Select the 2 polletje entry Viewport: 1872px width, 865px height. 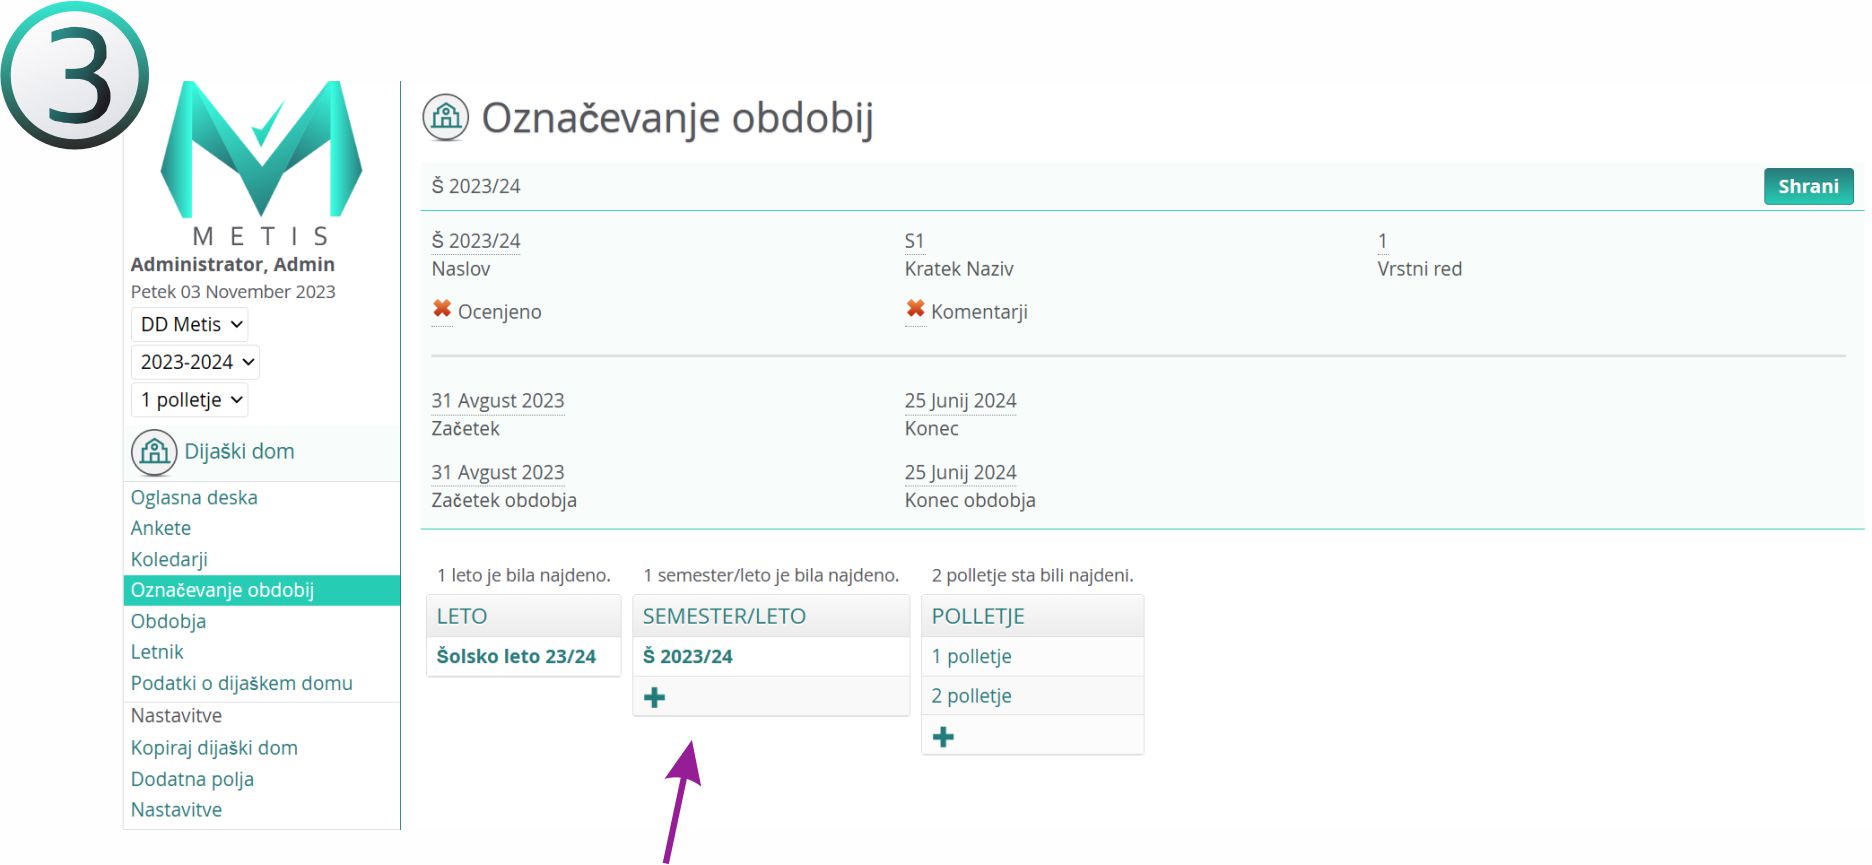tap(971, 696)
